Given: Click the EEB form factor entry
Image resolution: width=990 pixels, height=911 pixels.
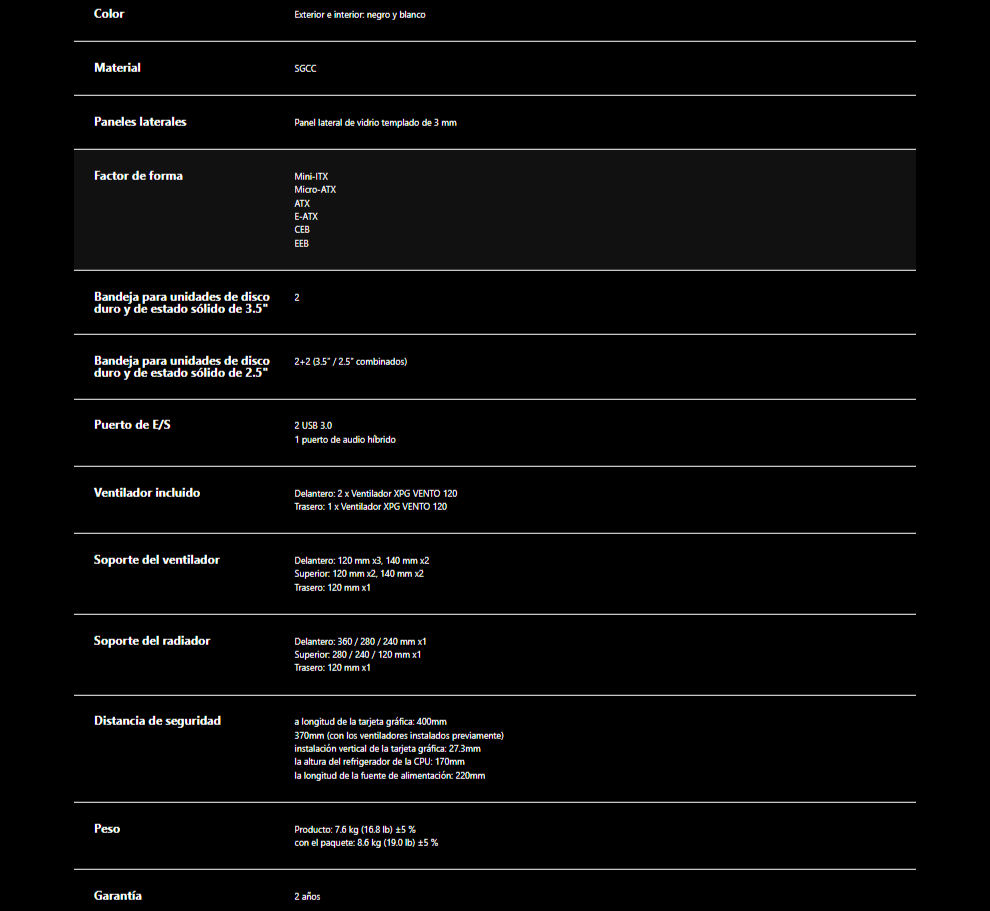Looking at the screenshot, I should click(302, 244).
